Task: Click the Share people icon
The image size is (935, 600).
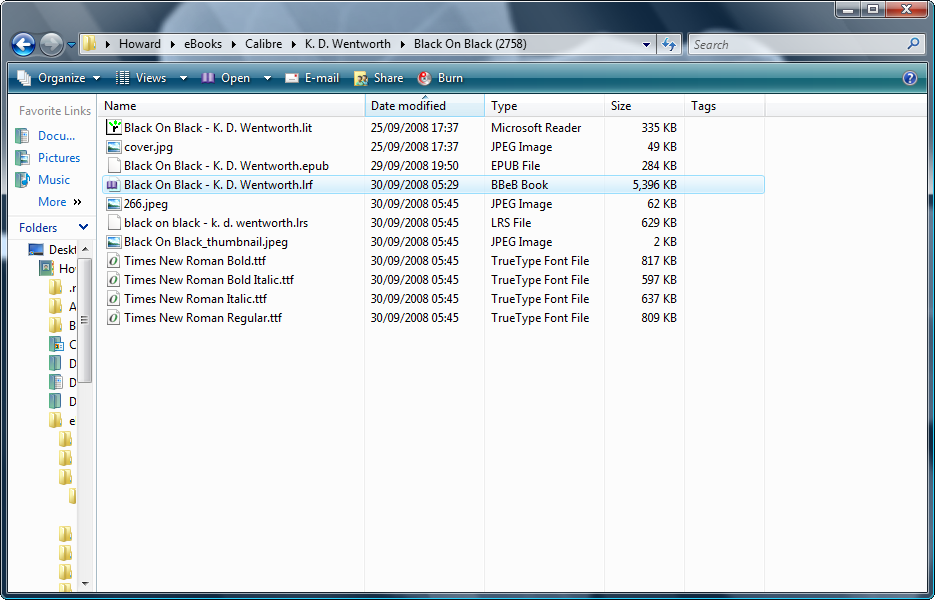Action: coord(361,78)
